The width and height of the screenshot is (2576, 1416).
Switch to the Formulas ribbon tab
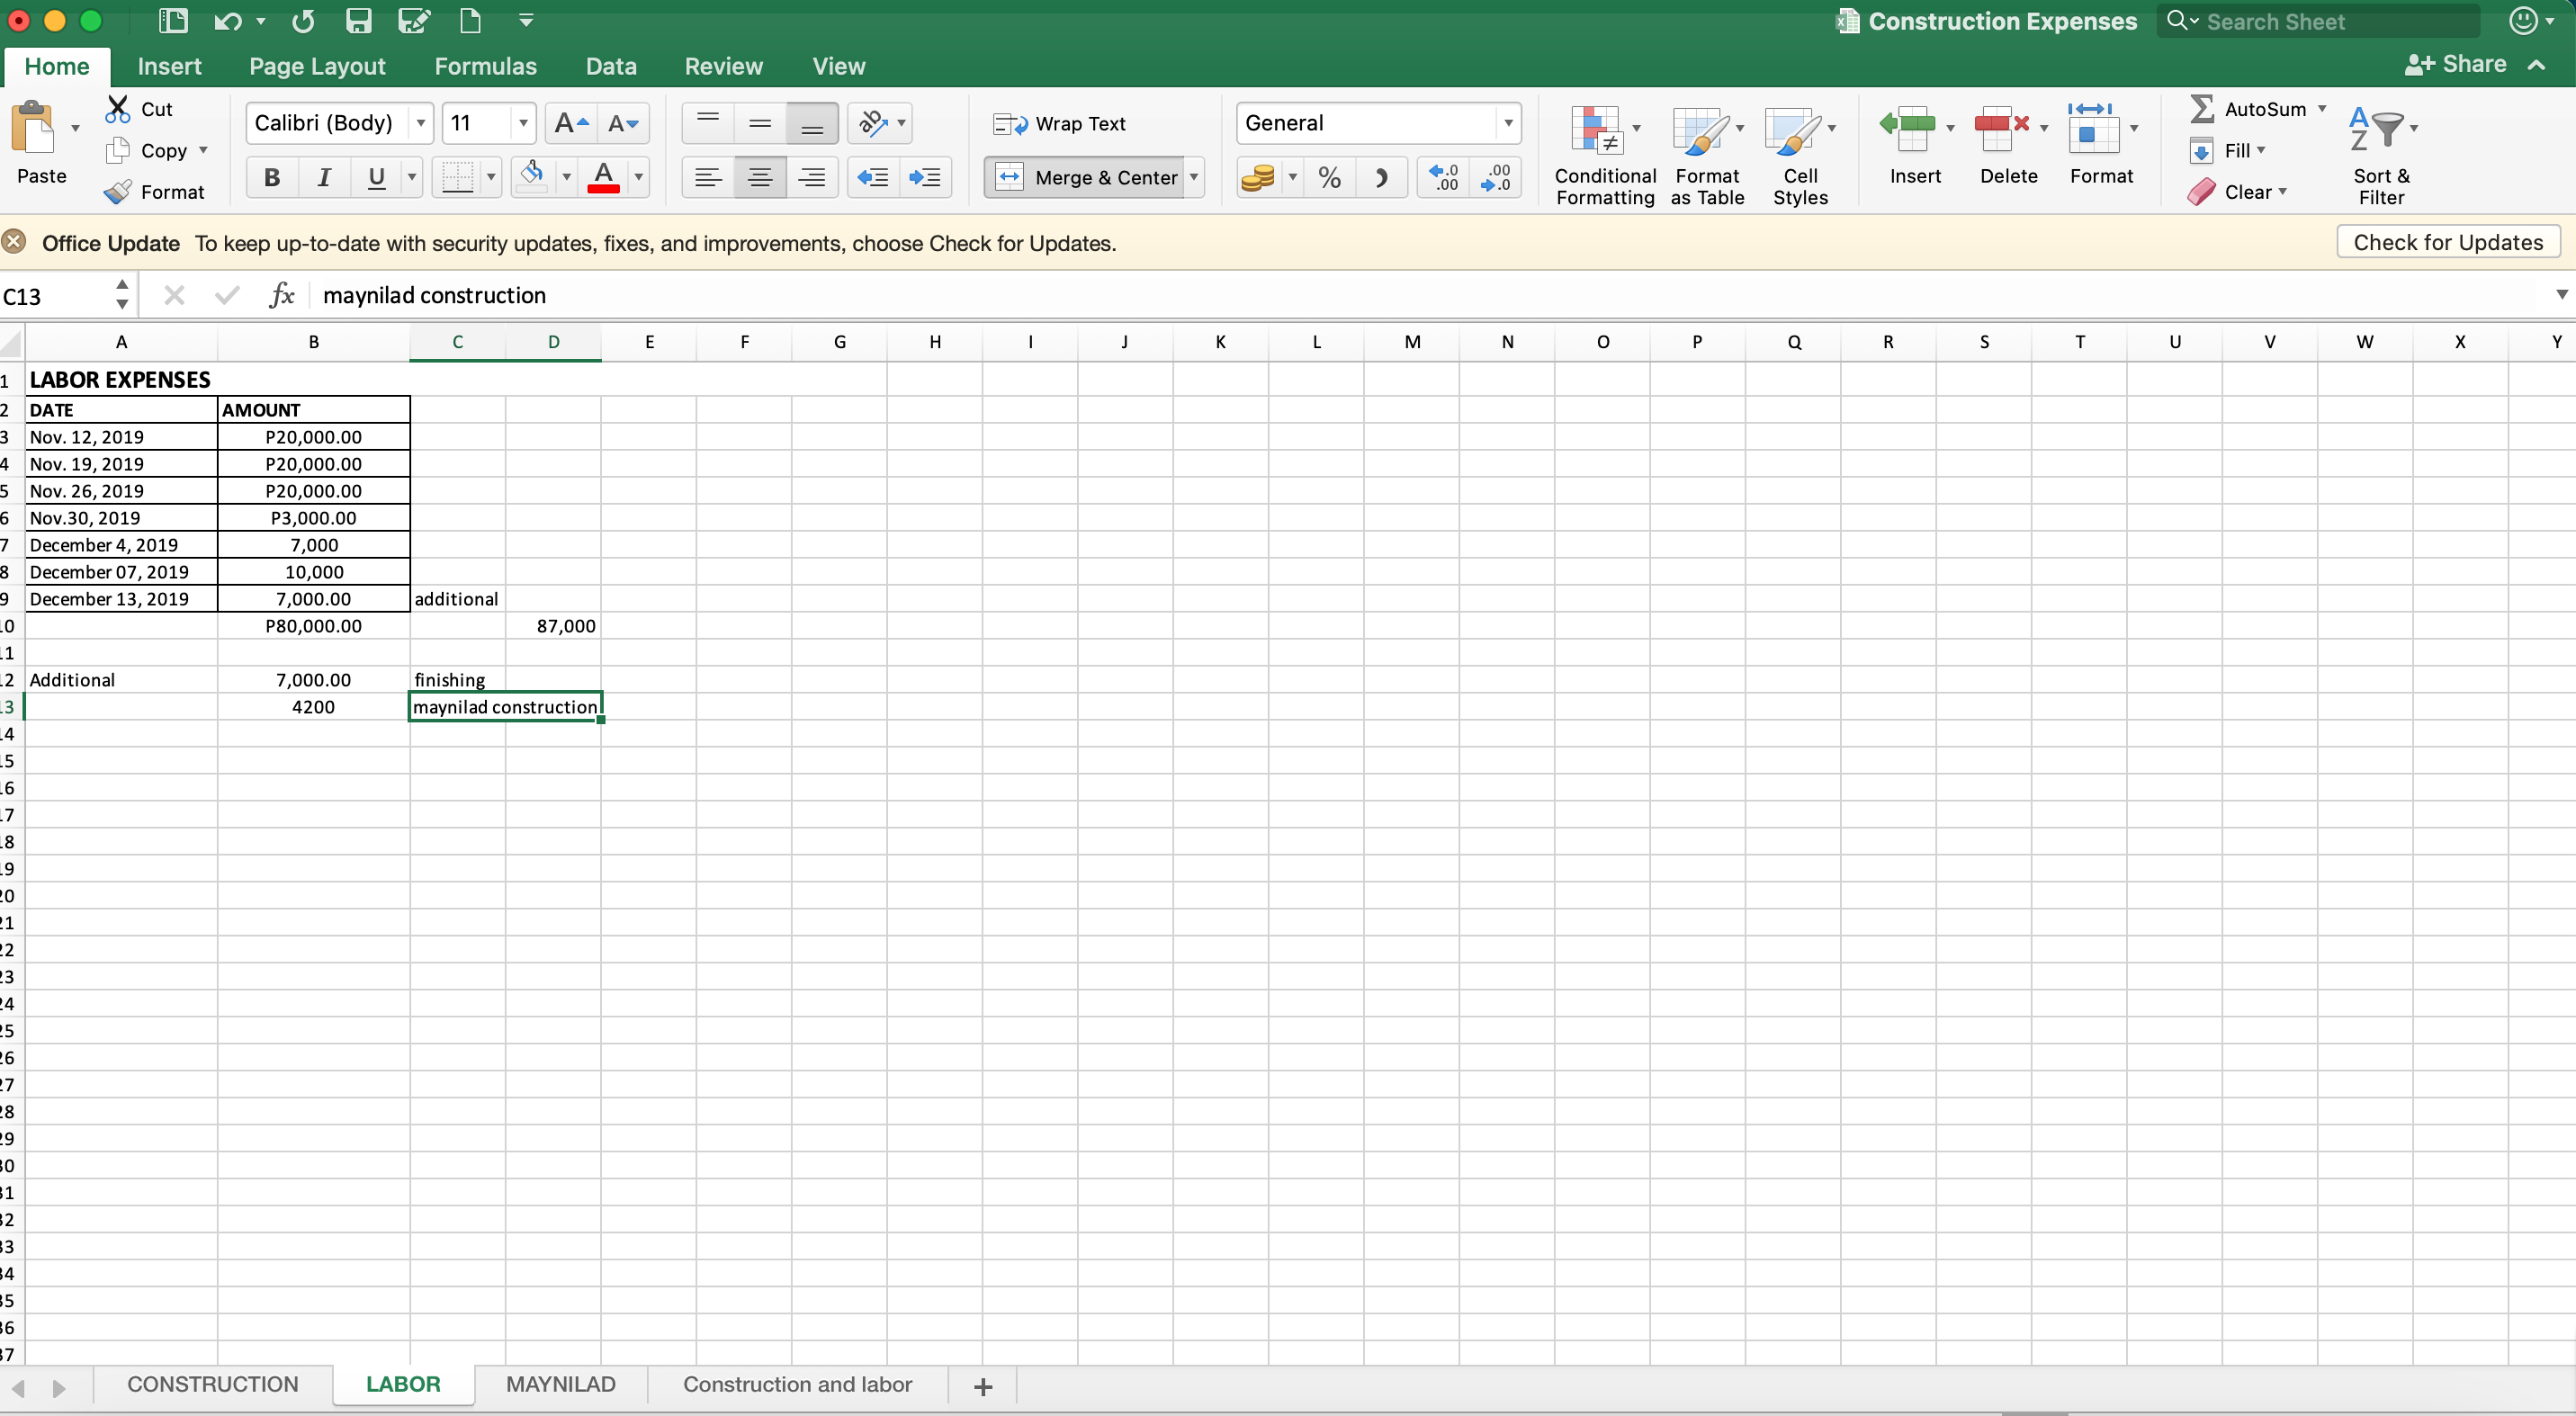(x=485, y=66)
